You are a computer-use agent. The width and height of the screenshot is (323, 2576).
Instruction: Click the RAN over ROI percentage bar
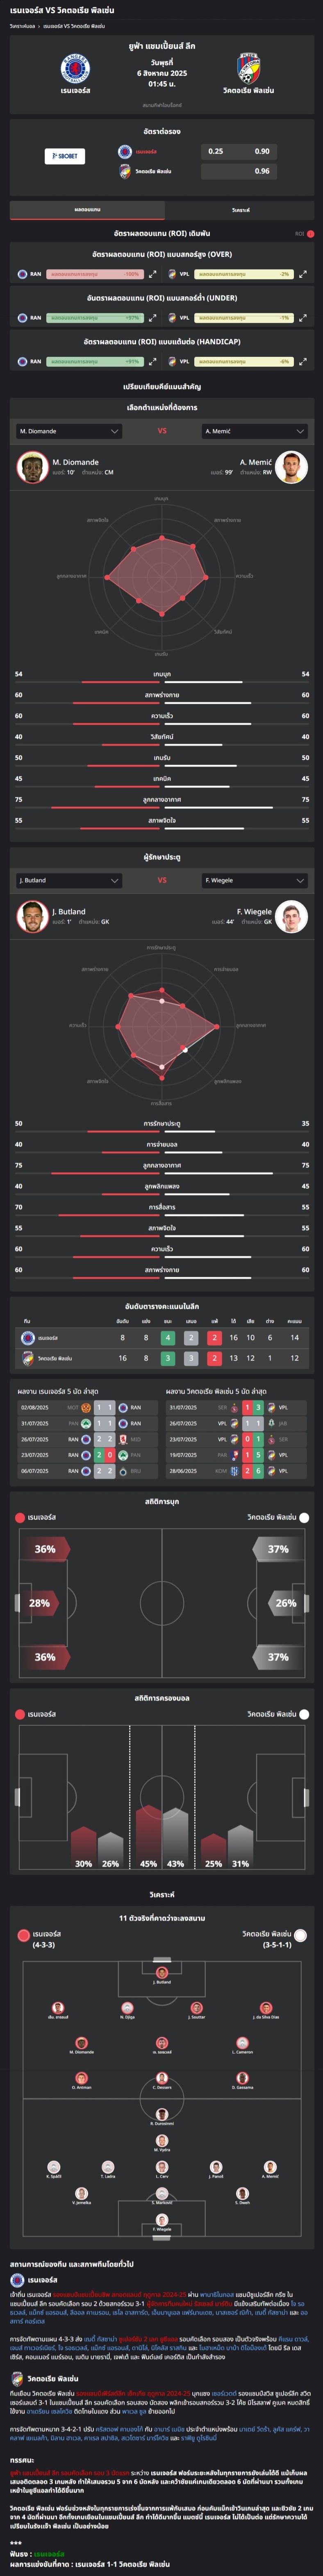click(95, 274)
